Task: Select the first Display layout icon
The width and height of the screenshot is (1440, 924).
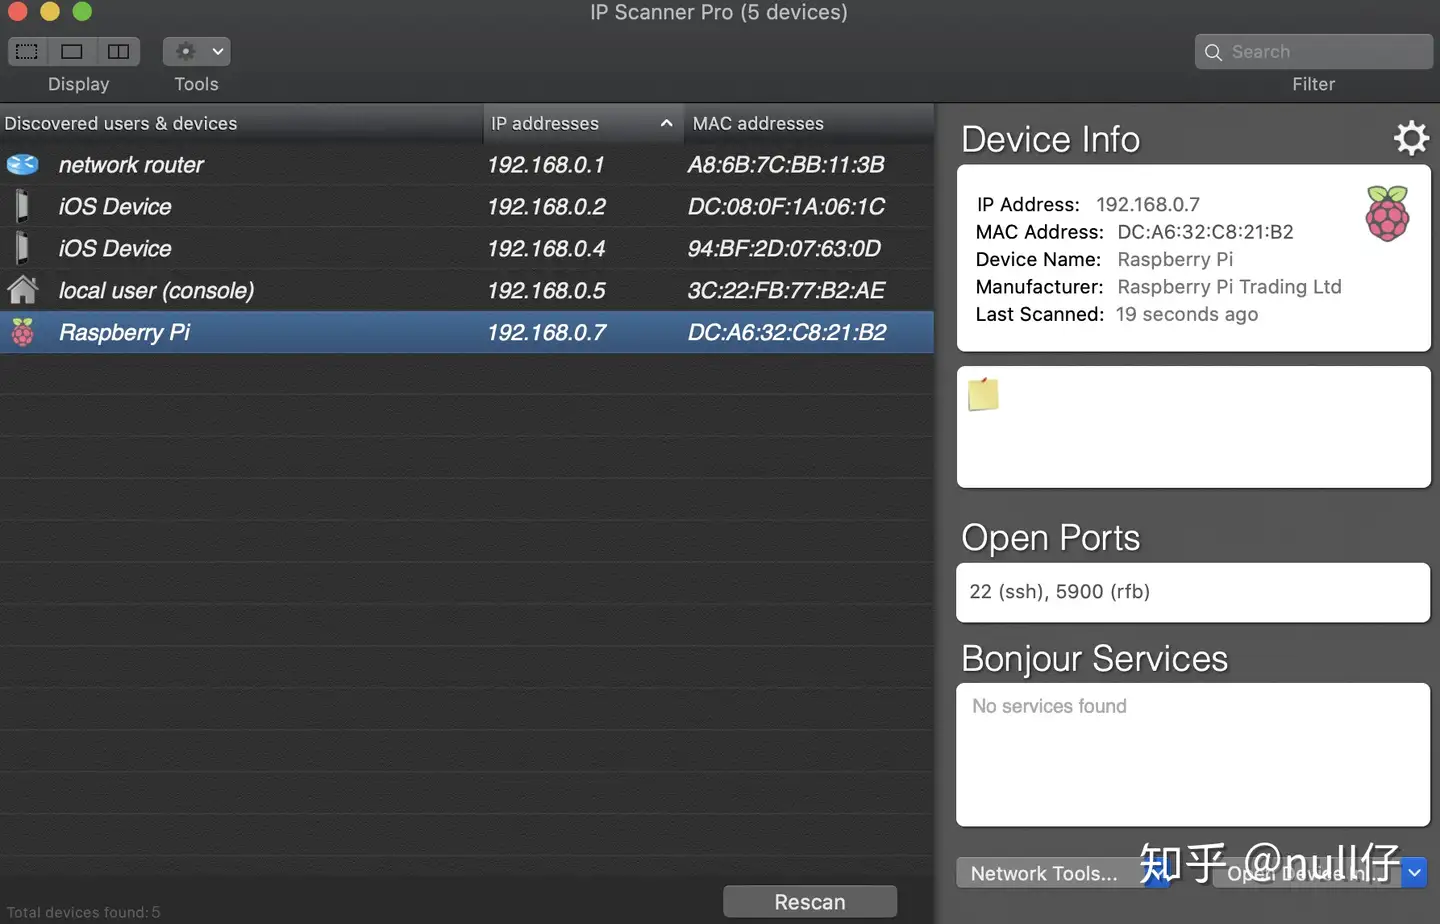Action: tap(27, 51)
